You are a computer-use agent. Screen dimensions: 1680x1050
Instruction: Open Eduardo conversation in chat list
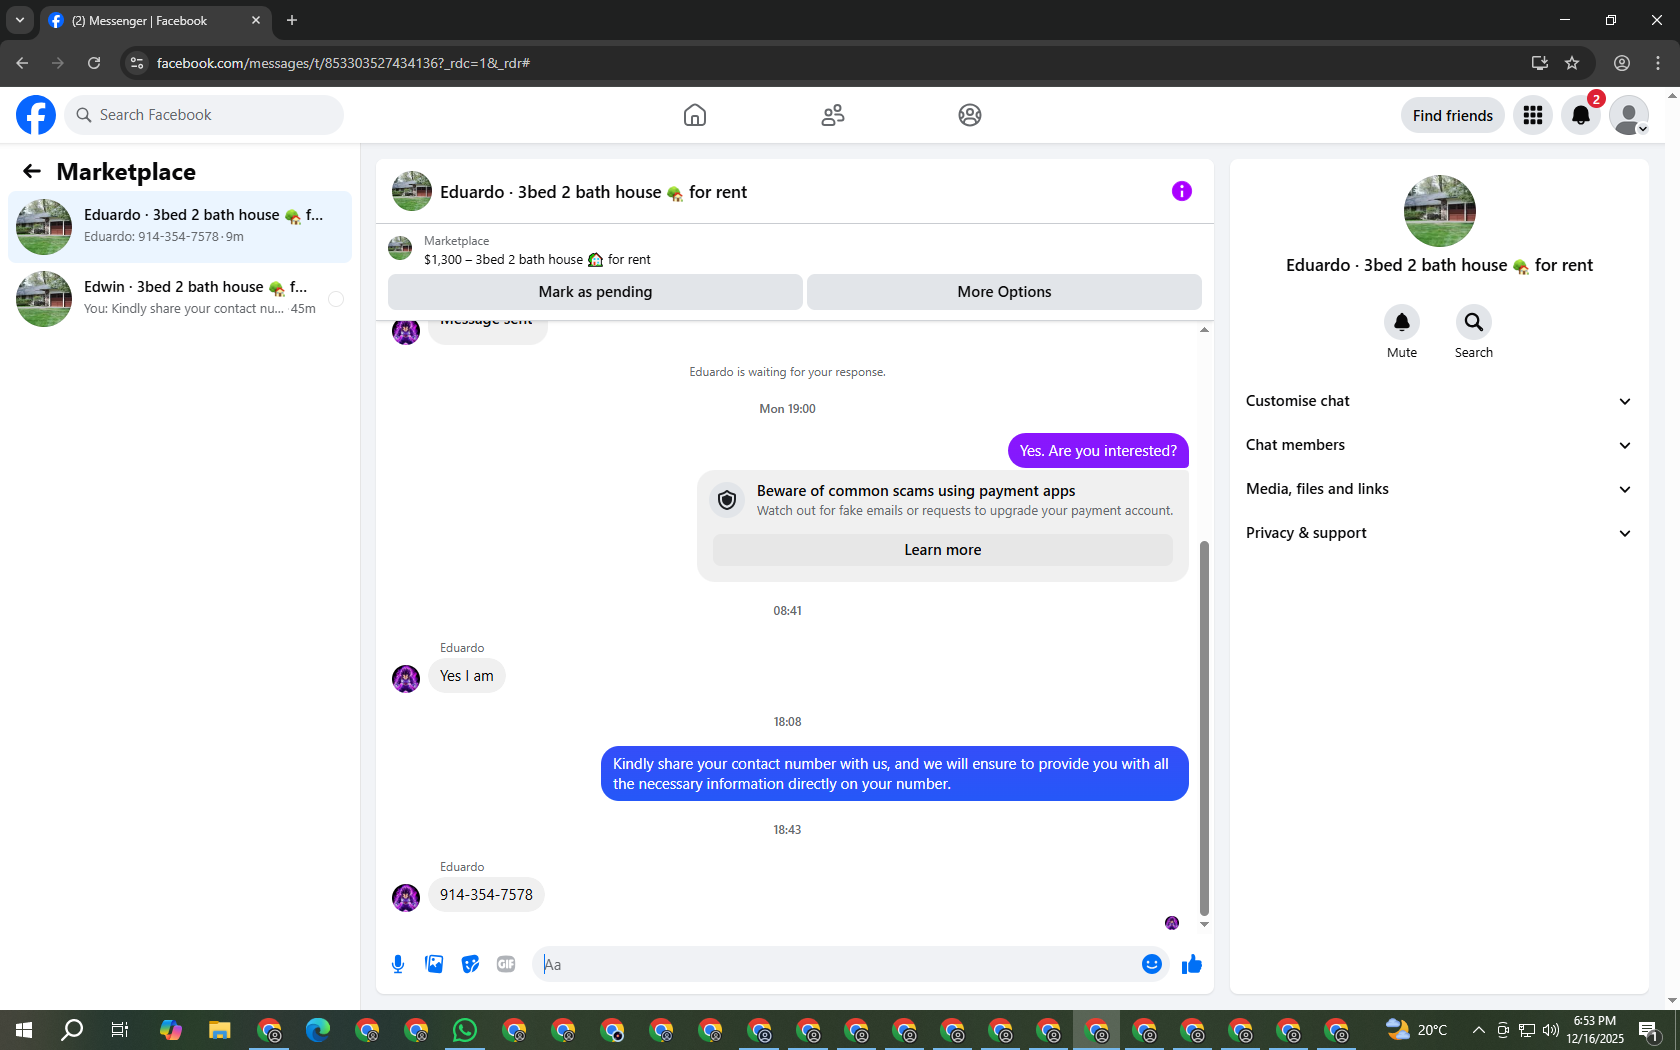coord(180,227)
